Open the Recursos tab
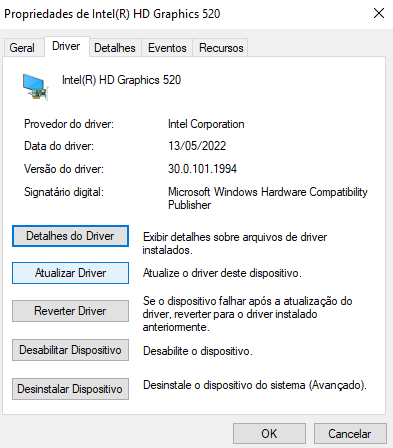393x448 pixels. click(221, 48)
